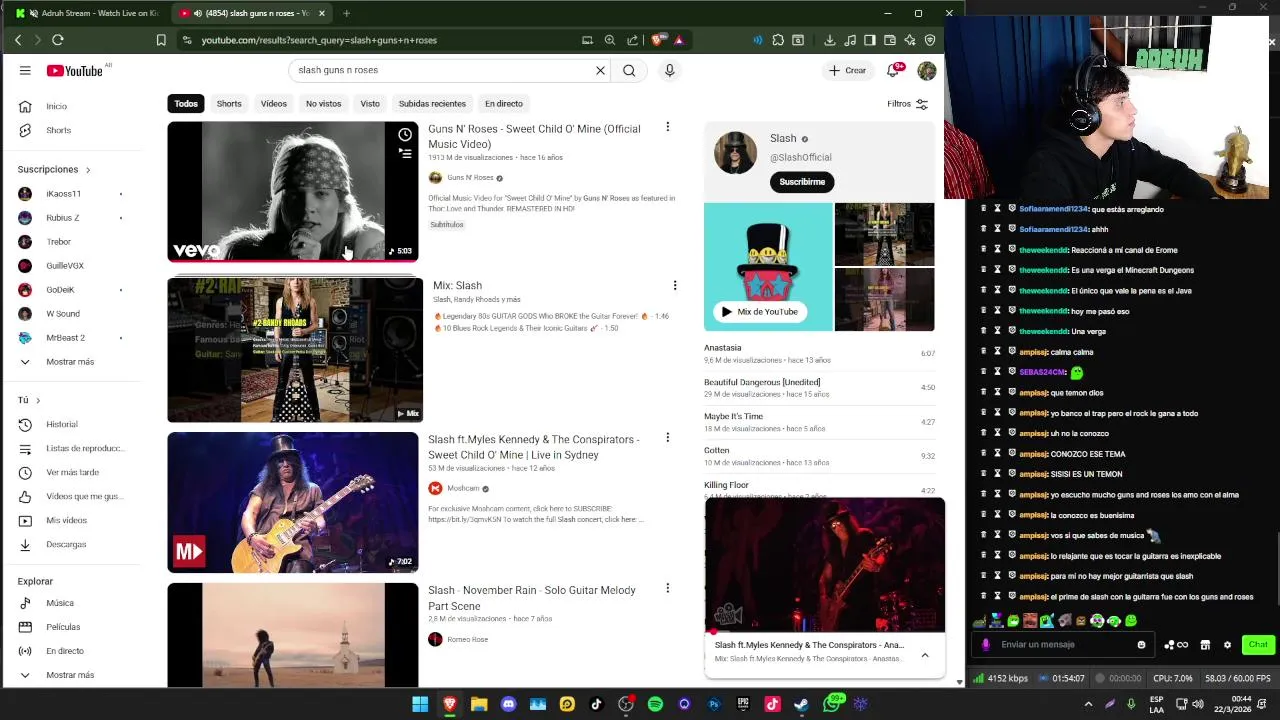Viewport: 1280px width, 720px height.
Task: Select the Todos filter chip
Action: 186,104
